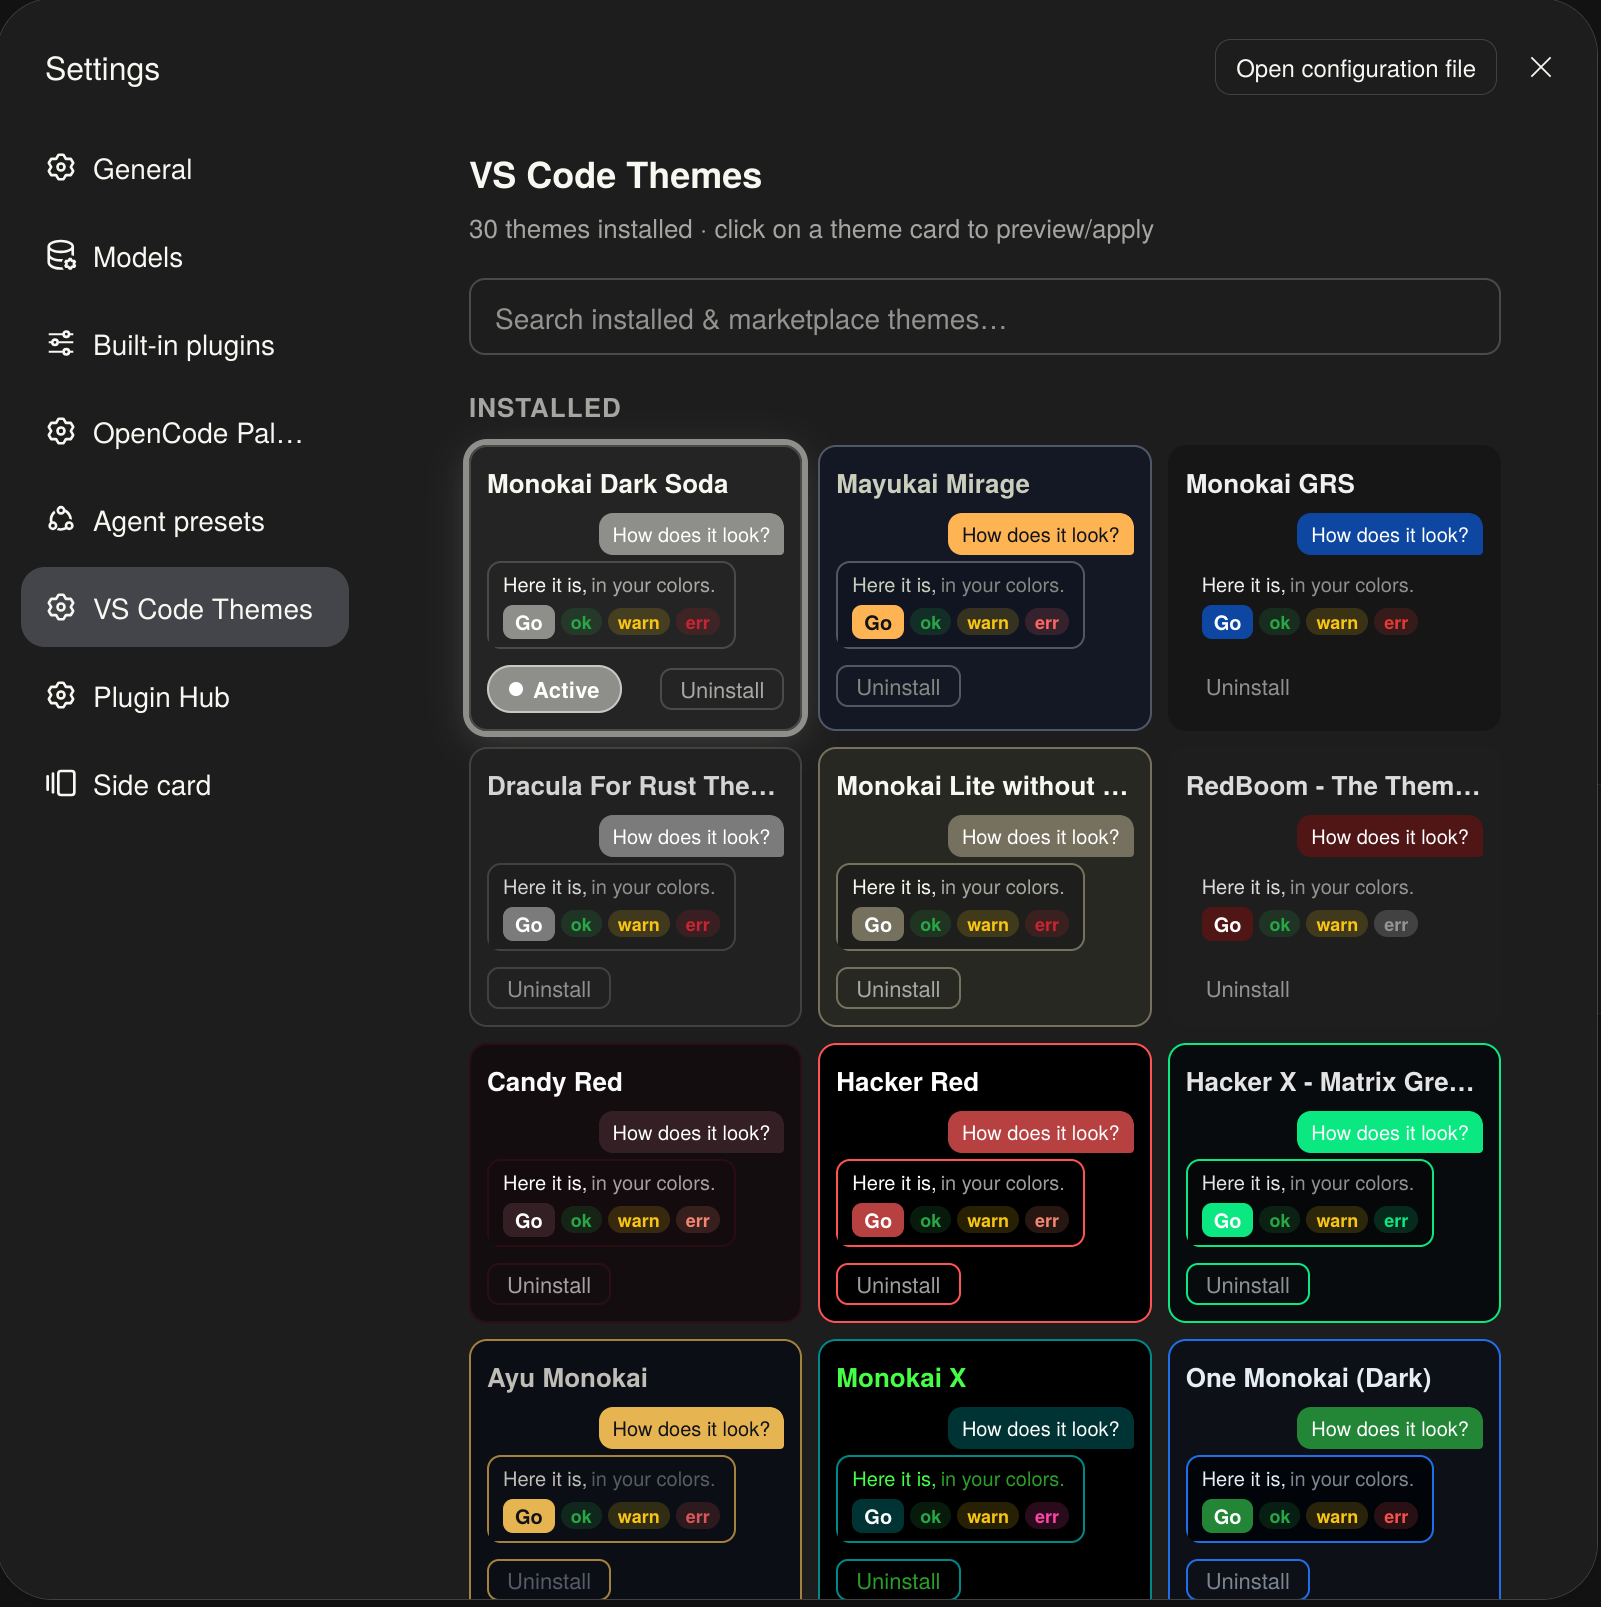Select the Ayu Monokai card title
The height and width of the screenshot is (1607, 1601).
click(567, 1378)
